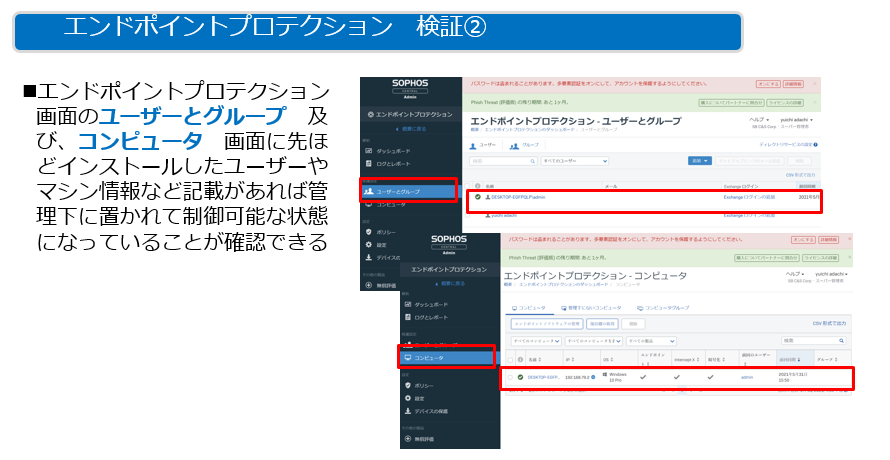The width and height of the screenshot is (890, 460).
Task: Switch to コンピュータグループ tab
Action: pyautogui.click(x=663, y=308)
